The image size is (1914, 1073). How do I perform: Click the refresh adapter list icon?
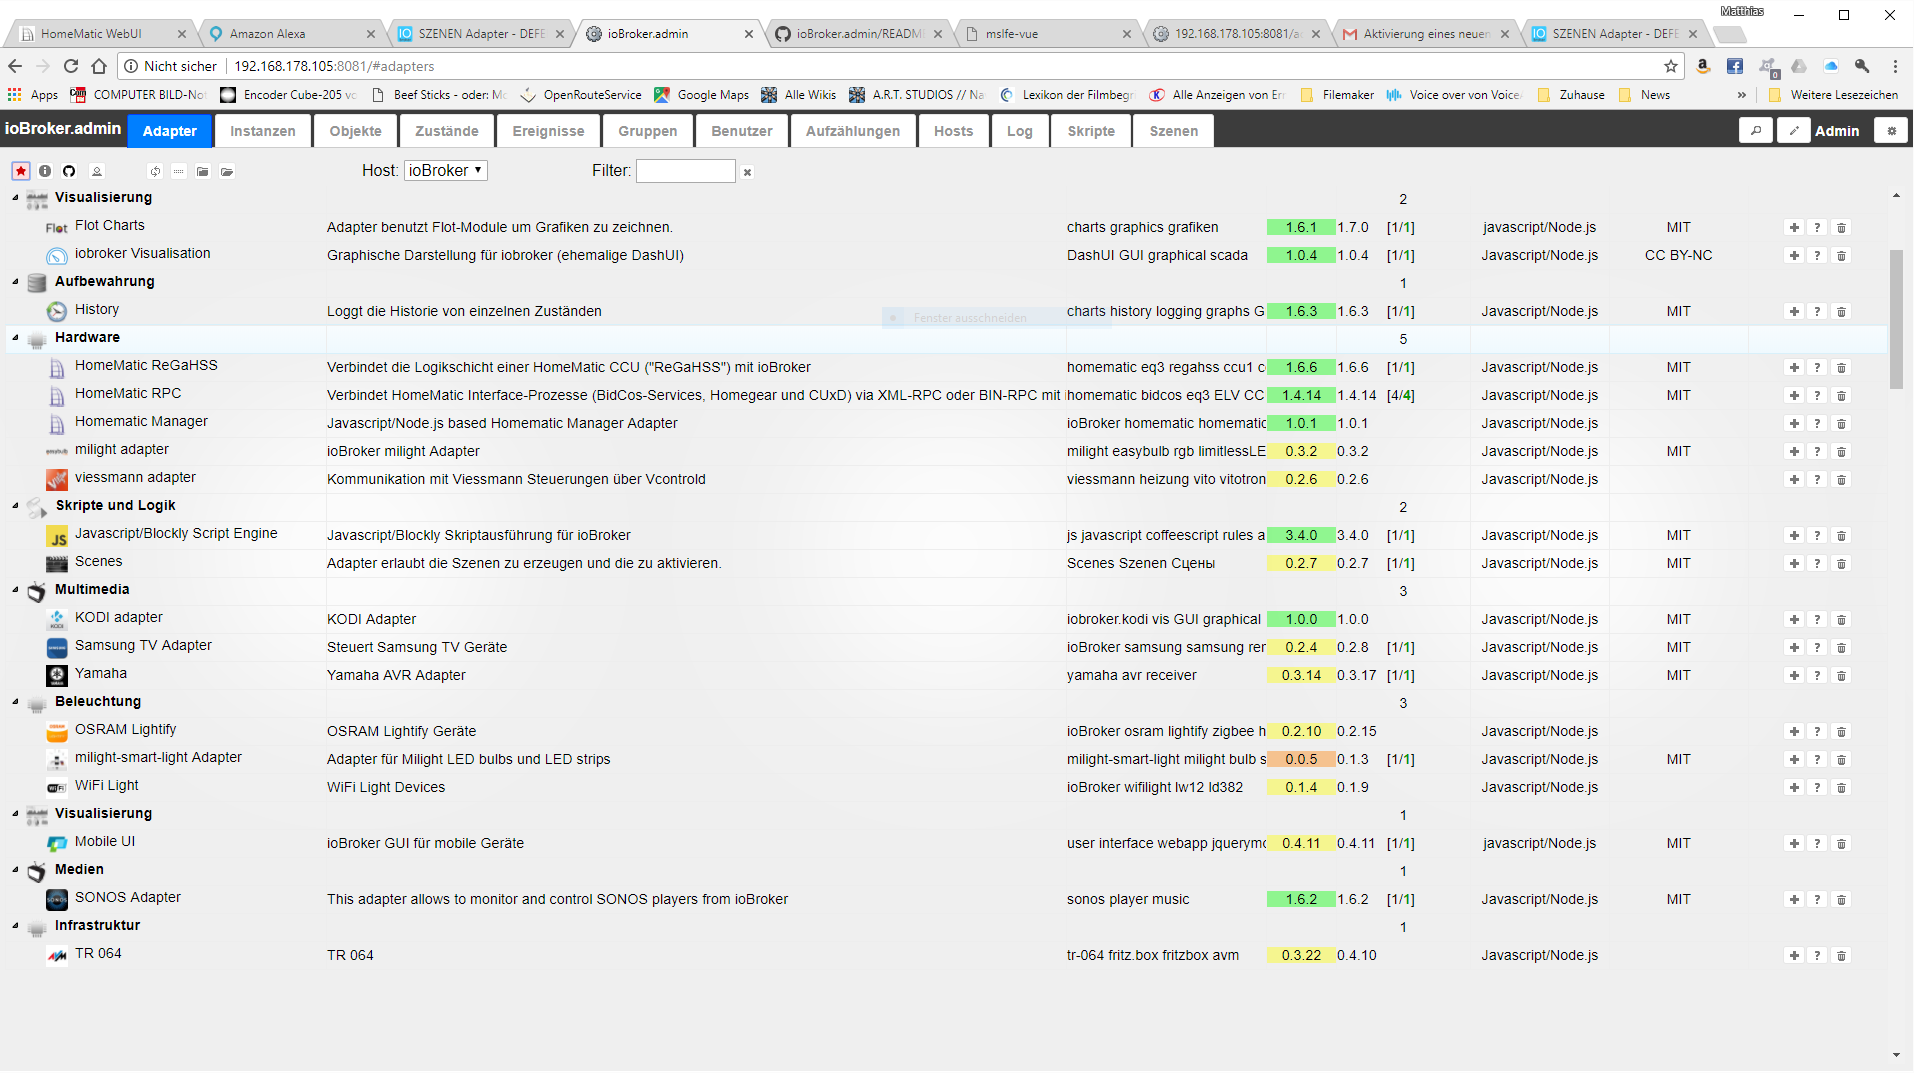(155, 171)
